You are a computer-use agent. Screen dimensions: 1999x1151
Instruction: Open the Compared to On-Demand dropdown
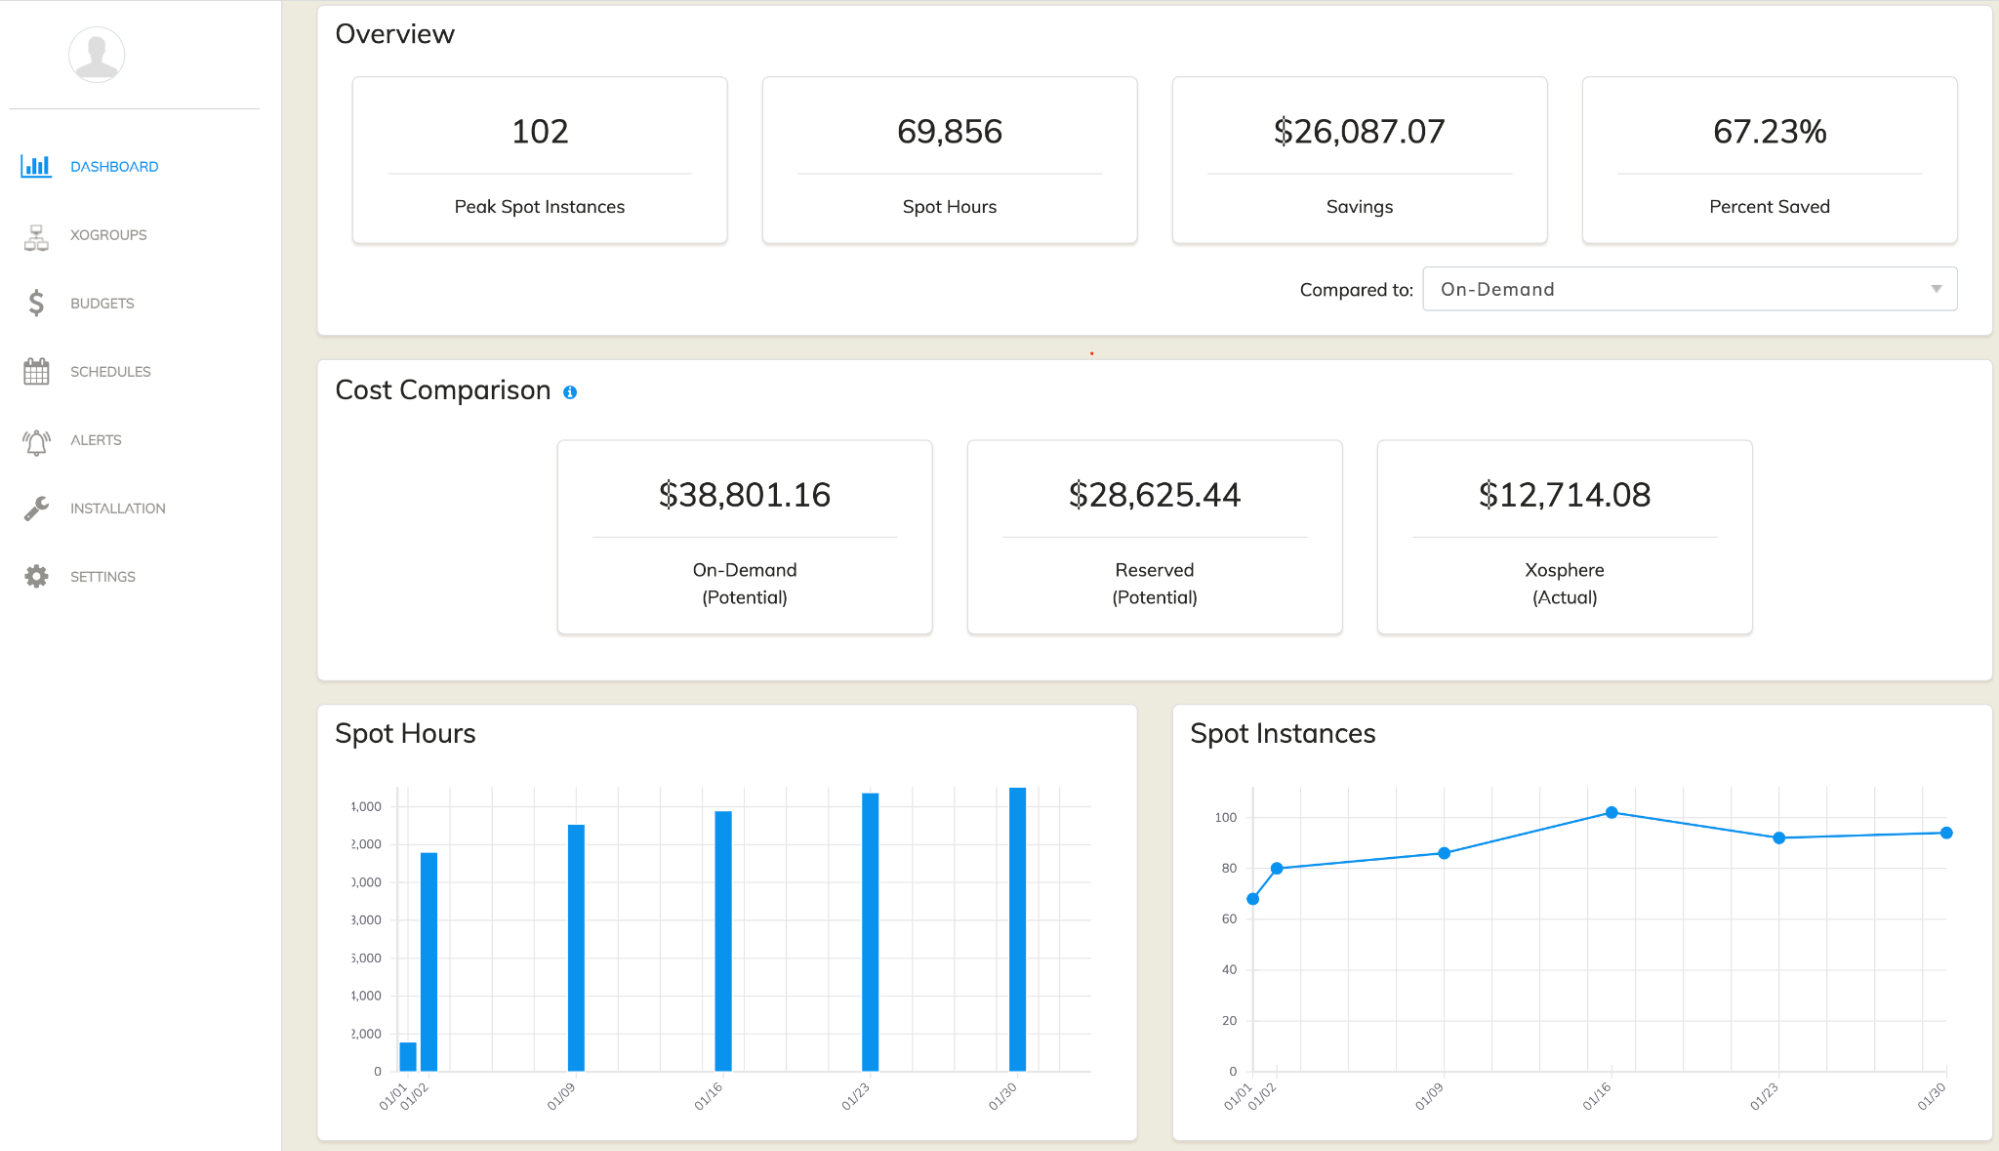click(x=1689, y=289)
